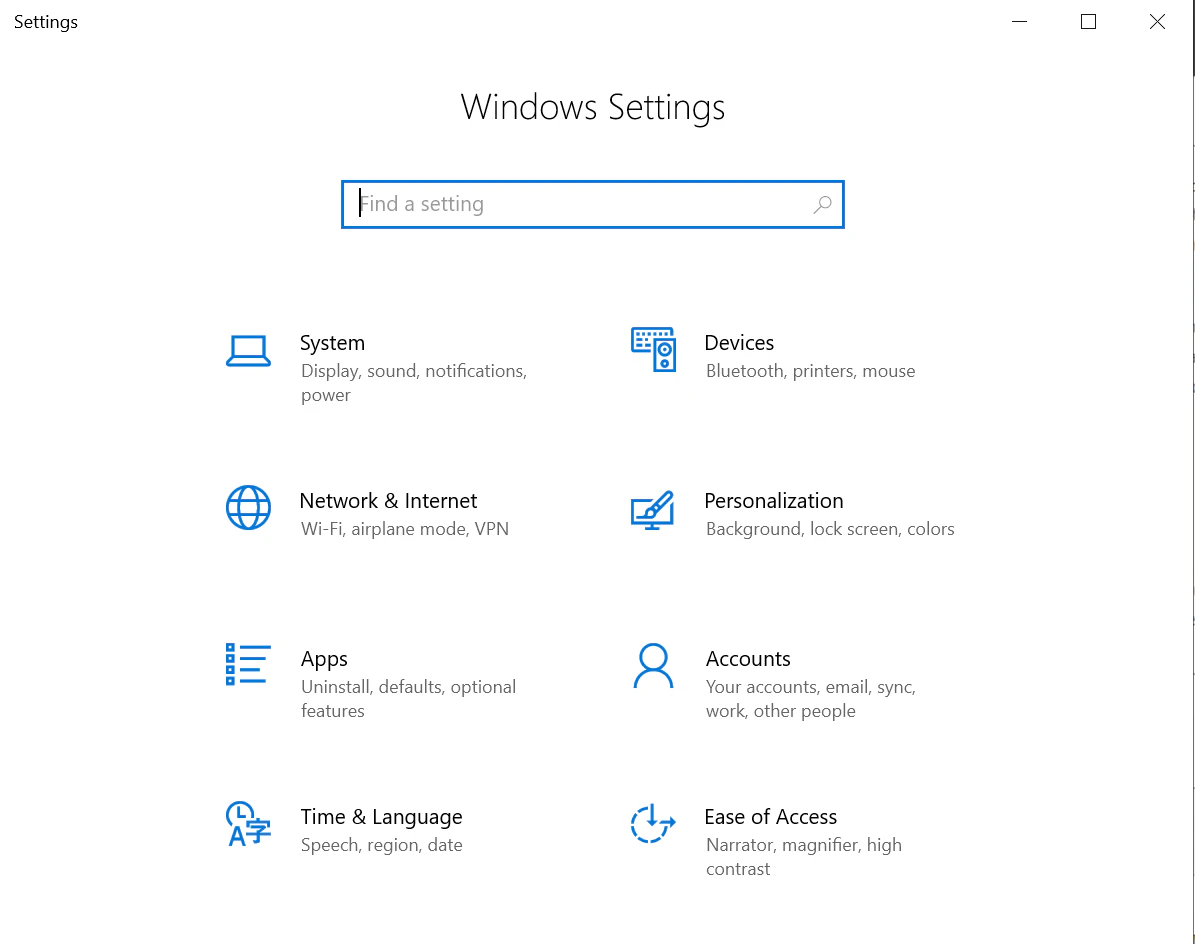Minimize the Settings window

[1020, 22]
